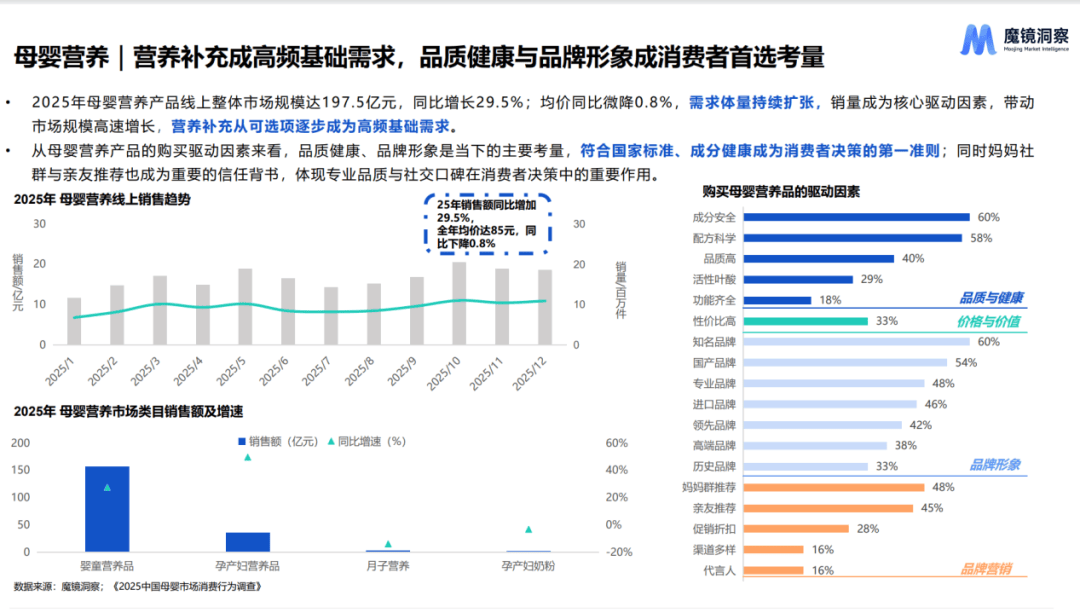Click the 价格与价值 category label
1080x613 pixels.
pyautogui.click(x=991, y=322)
